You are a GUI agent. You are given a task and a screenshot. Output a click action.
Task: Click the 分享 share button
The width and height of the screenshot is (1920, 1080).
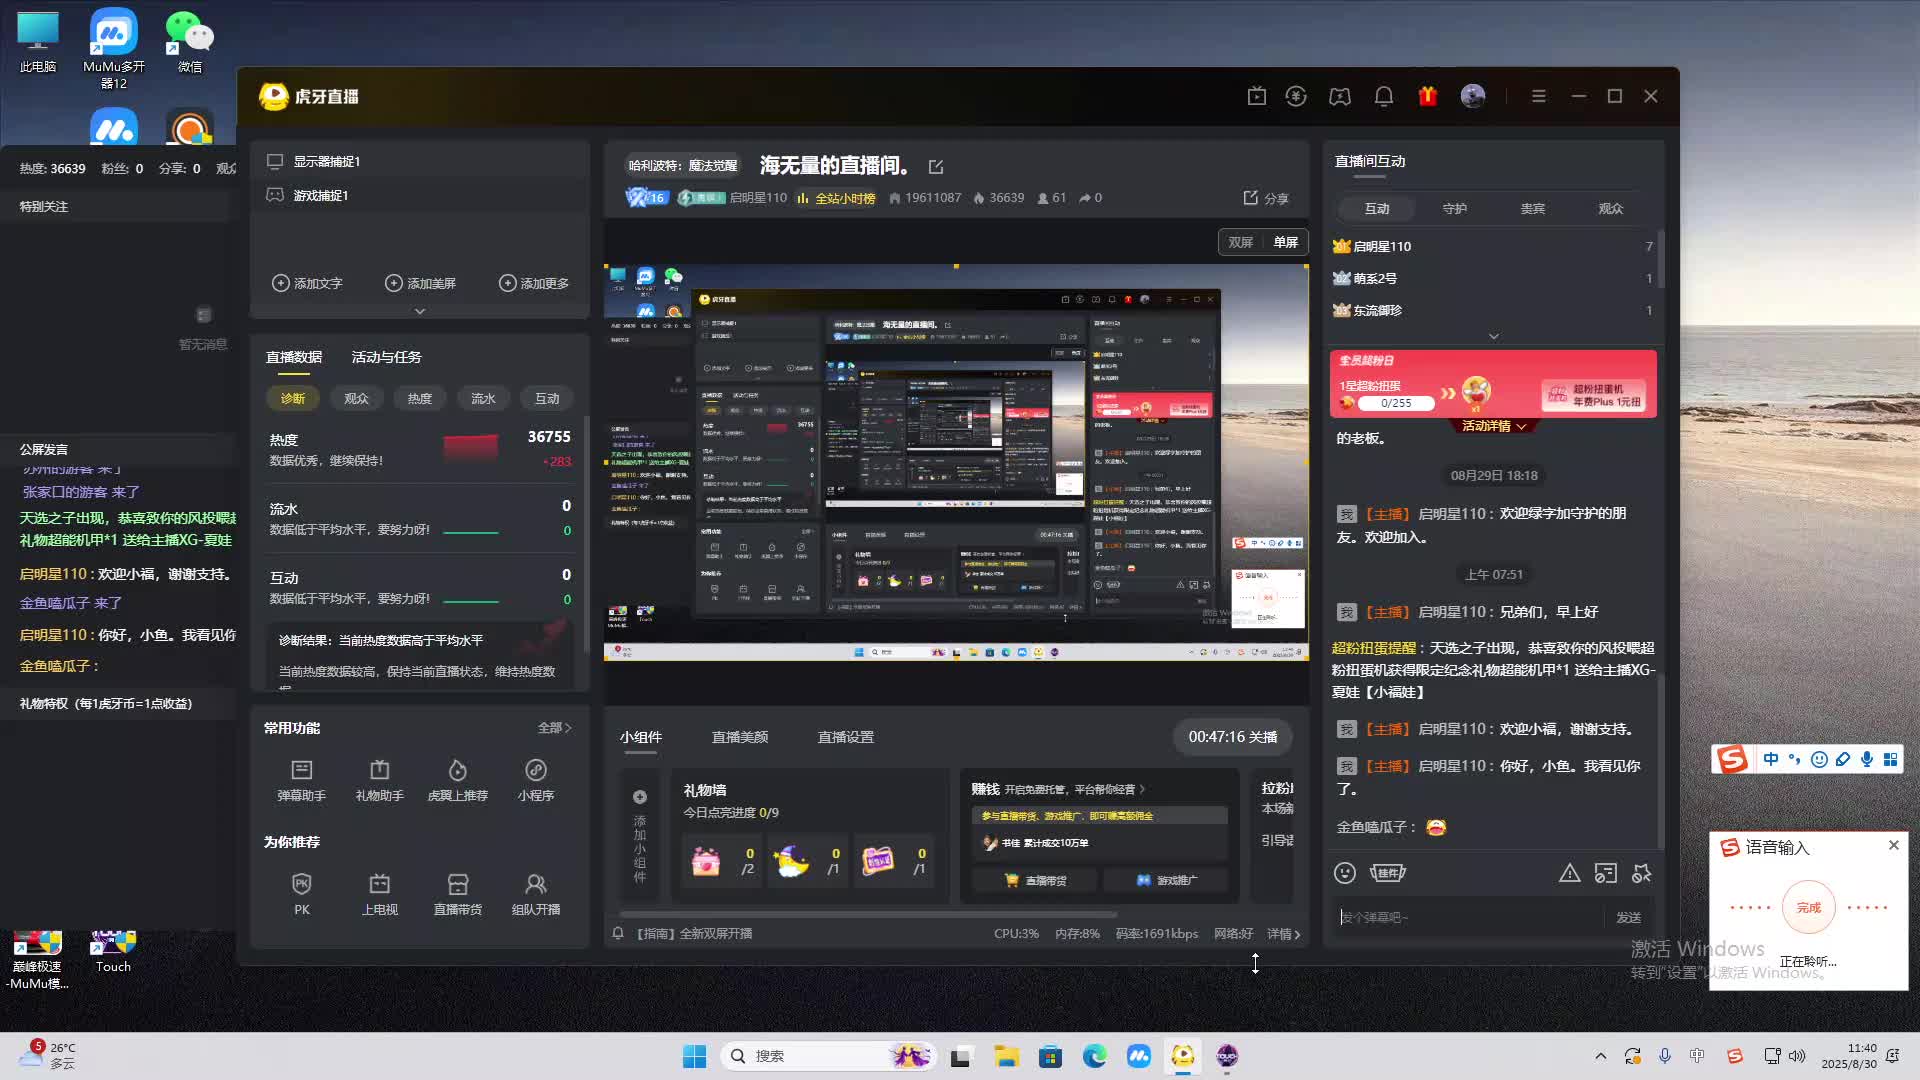tap(1265, 198)
